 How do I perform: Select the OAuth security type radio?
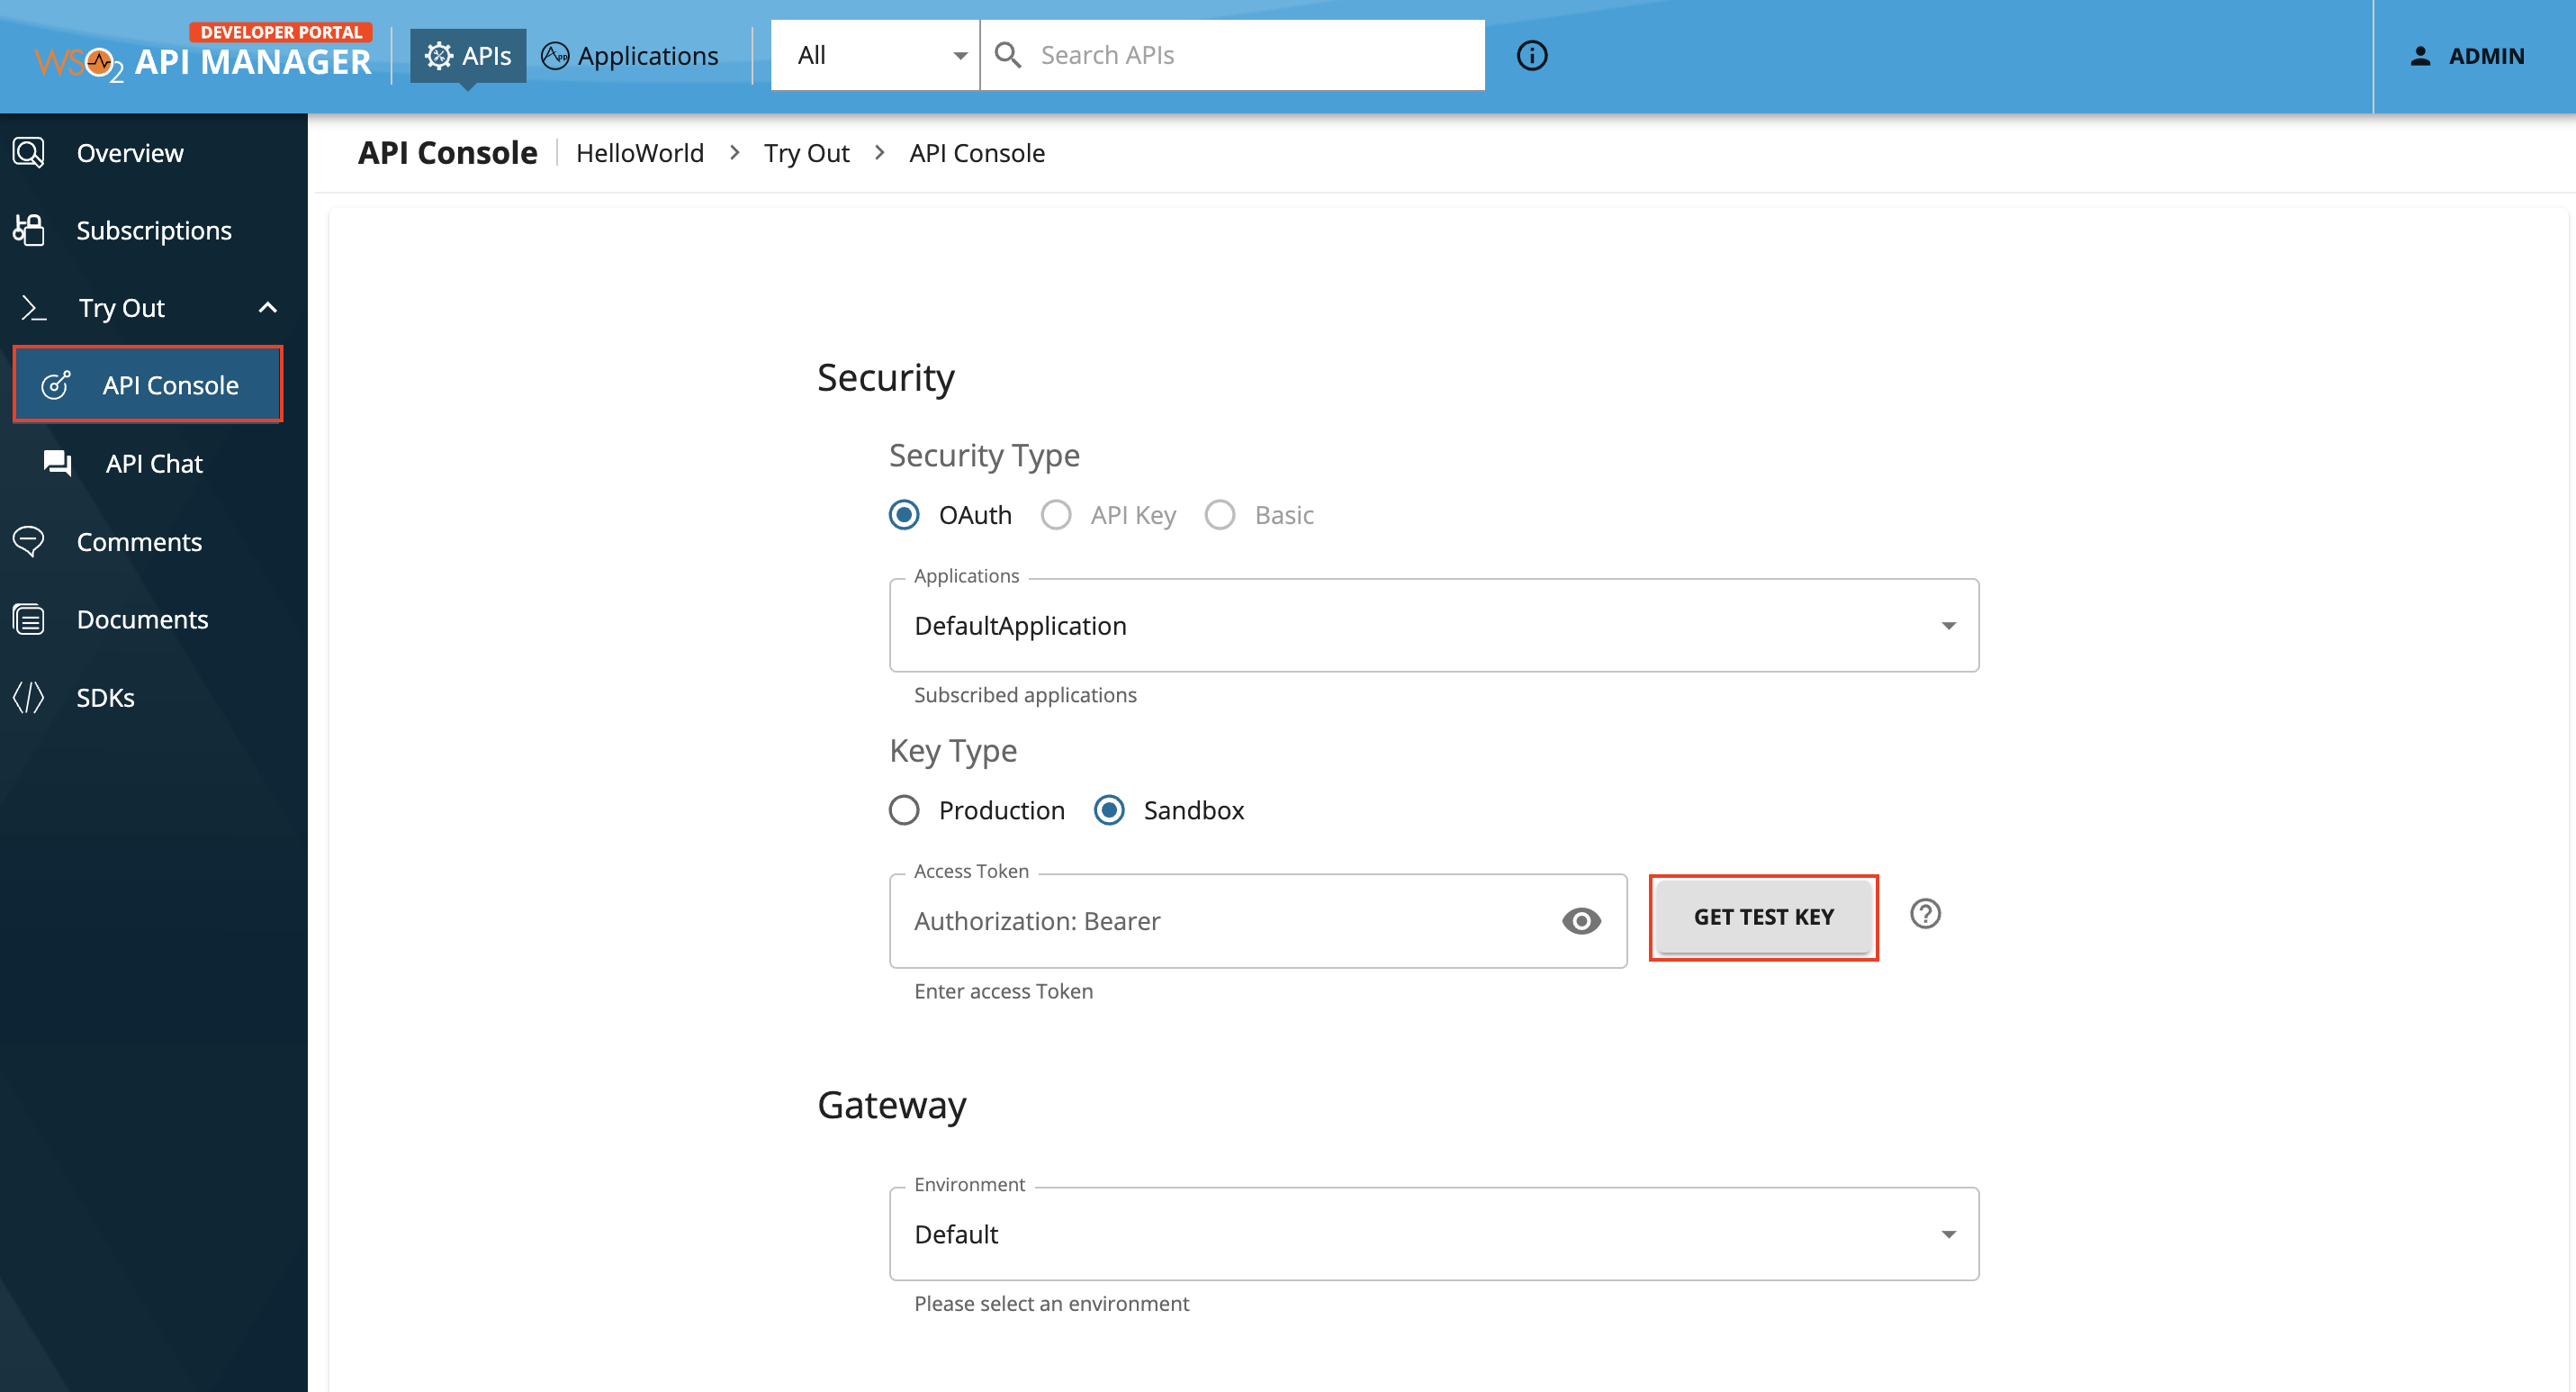pyautogui.click(x=903, y=514)
